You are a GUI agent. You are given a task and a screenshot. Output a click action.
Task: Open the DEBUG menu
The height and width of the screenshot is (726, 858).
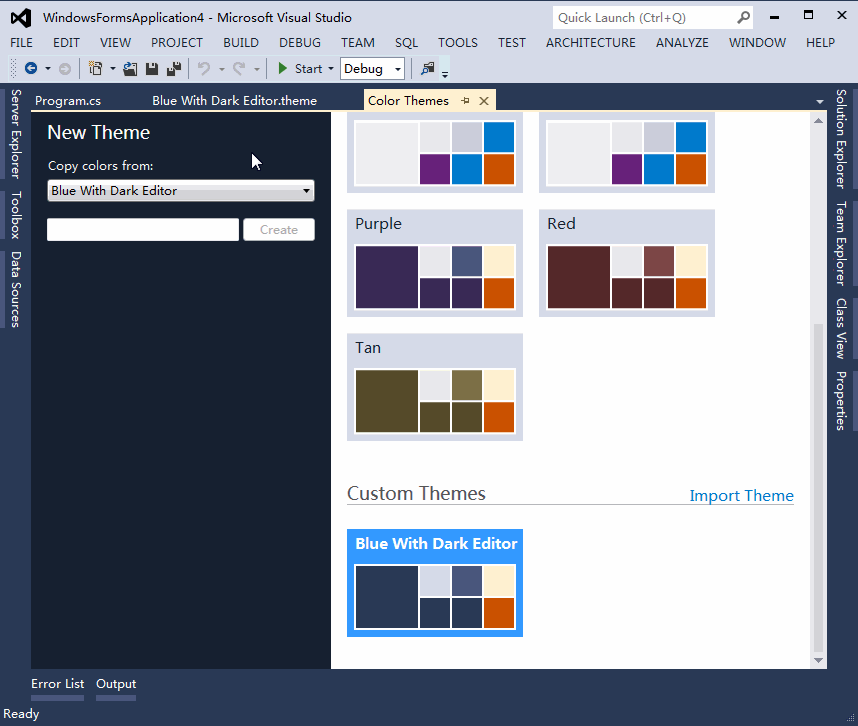(x=300, y=43)
